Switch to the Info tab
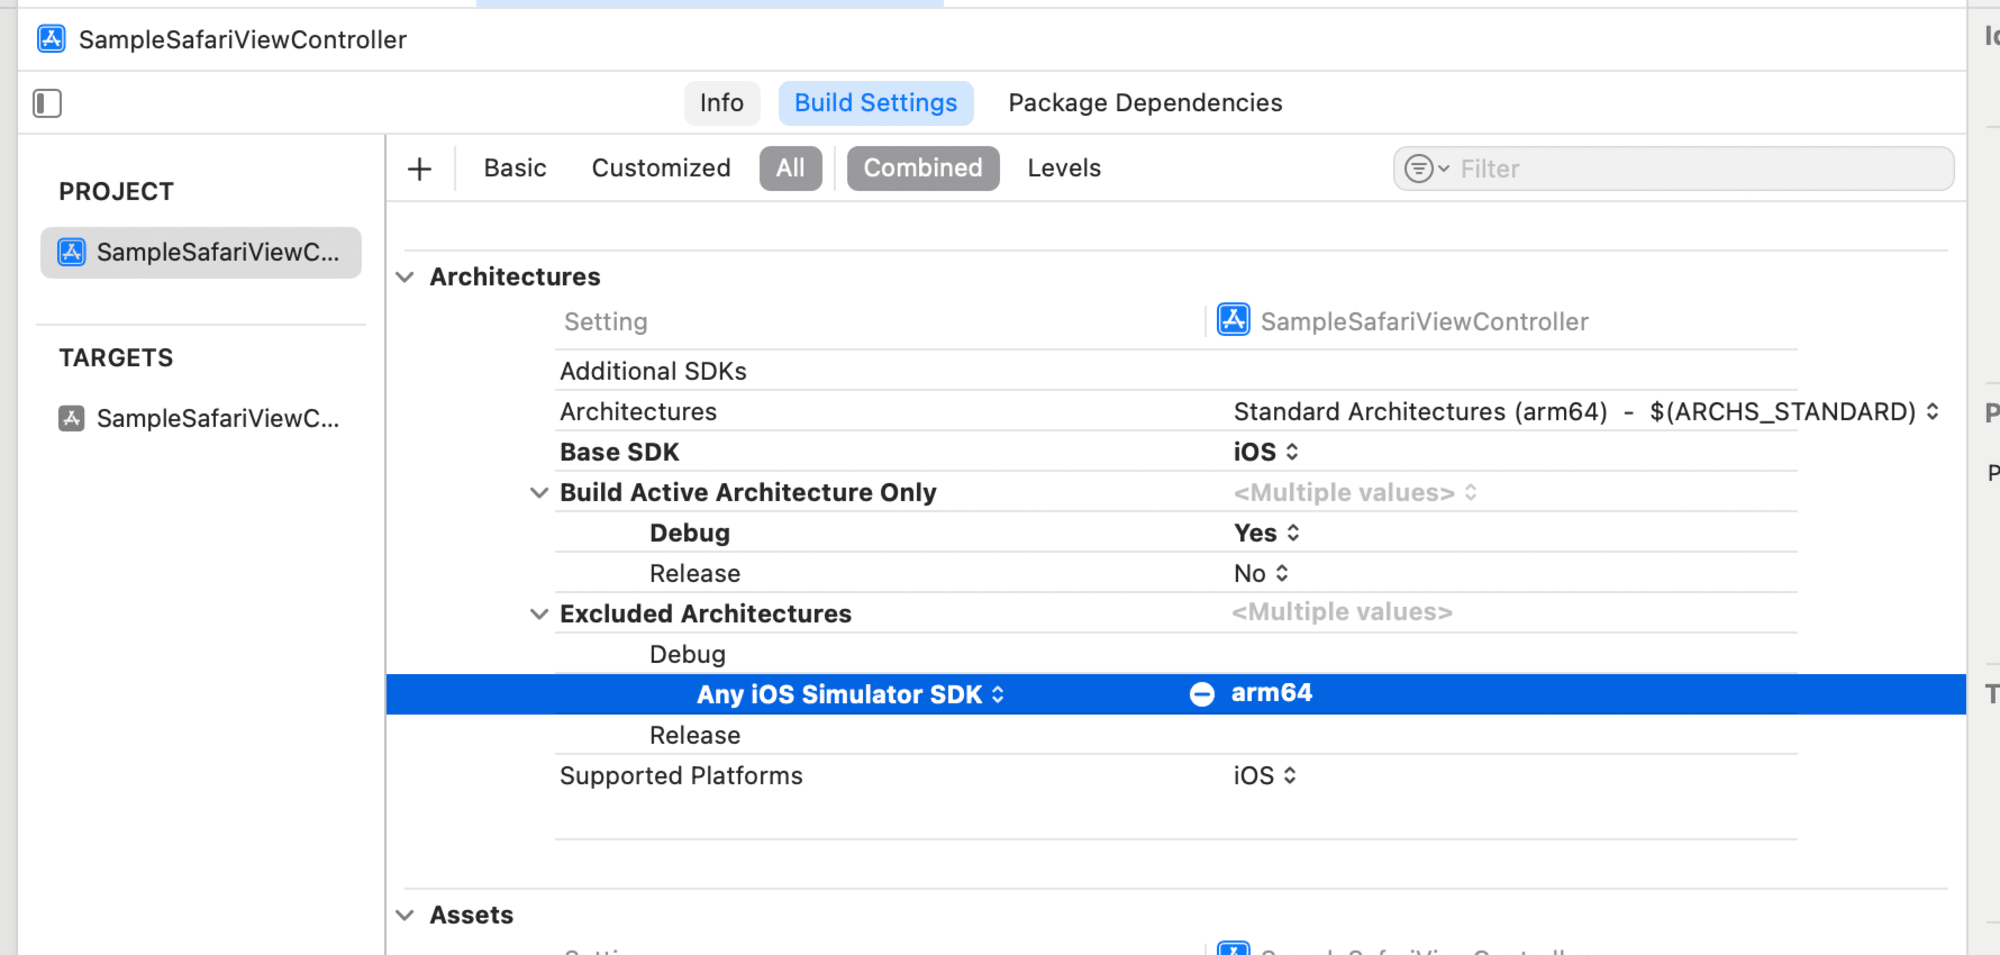Viewport: 2000px width, 955px height. pyautogui.click(x=722, y=103)
